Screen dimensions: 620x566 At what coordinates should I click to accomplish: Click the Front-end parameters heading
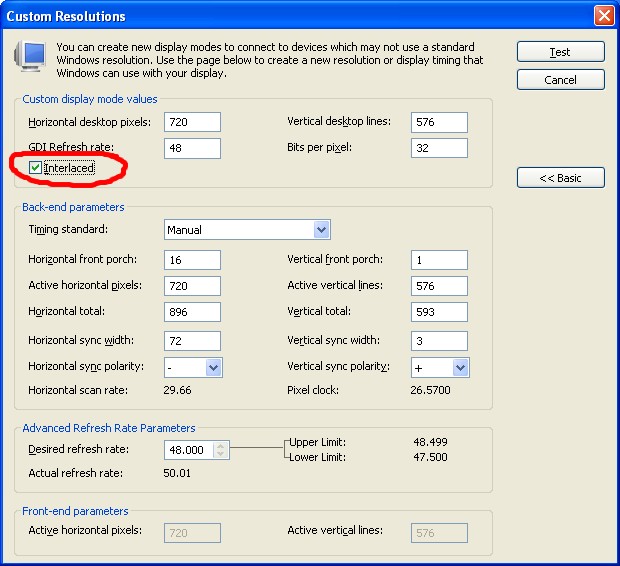pos(75,511)
